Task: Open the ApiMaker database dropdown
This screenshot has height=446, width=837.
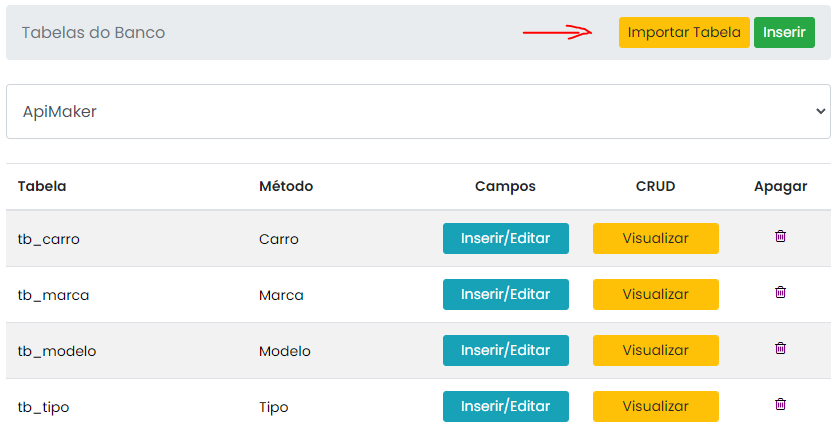Action: point(418,112)
